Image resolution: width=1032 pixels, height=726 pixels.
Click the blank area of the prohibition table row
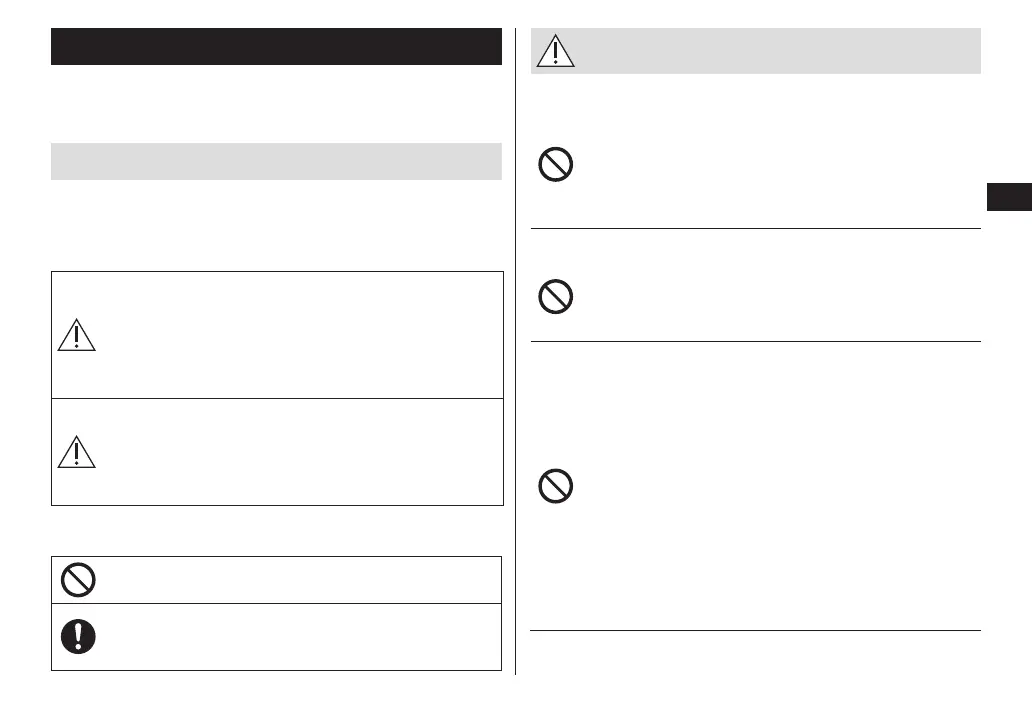click(300, 580)
